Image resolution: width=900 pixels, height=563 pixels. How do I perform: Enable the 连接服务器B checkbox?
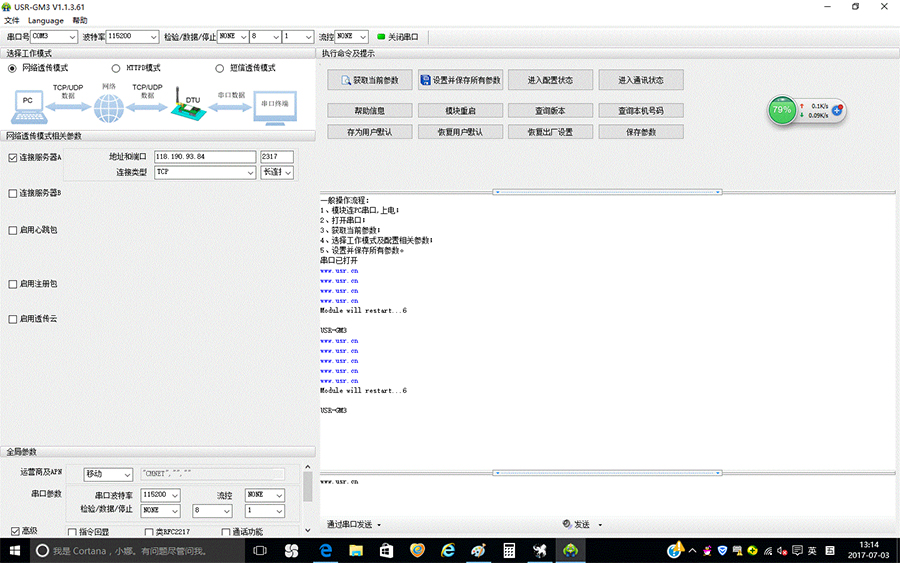tap(13, 193)
